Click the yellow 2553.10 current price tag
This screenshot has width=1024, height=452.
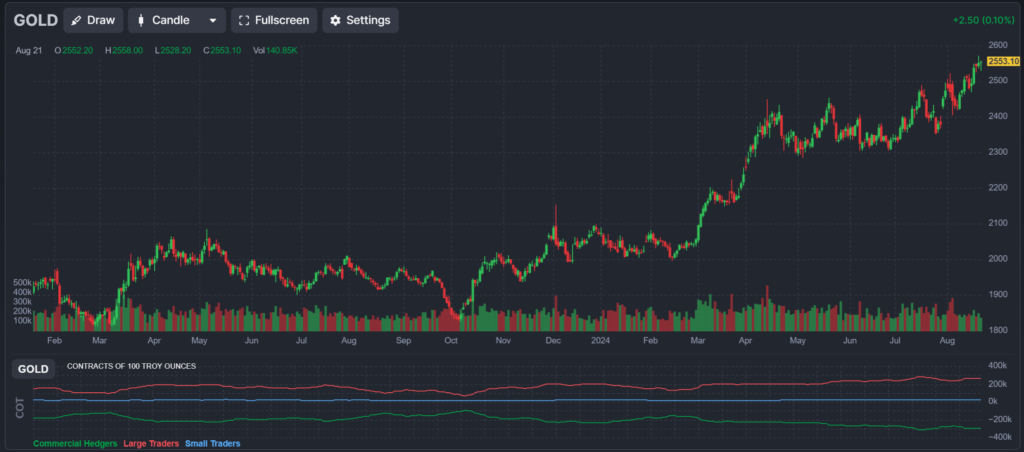pyautogui.click(x=1003, y=62)
